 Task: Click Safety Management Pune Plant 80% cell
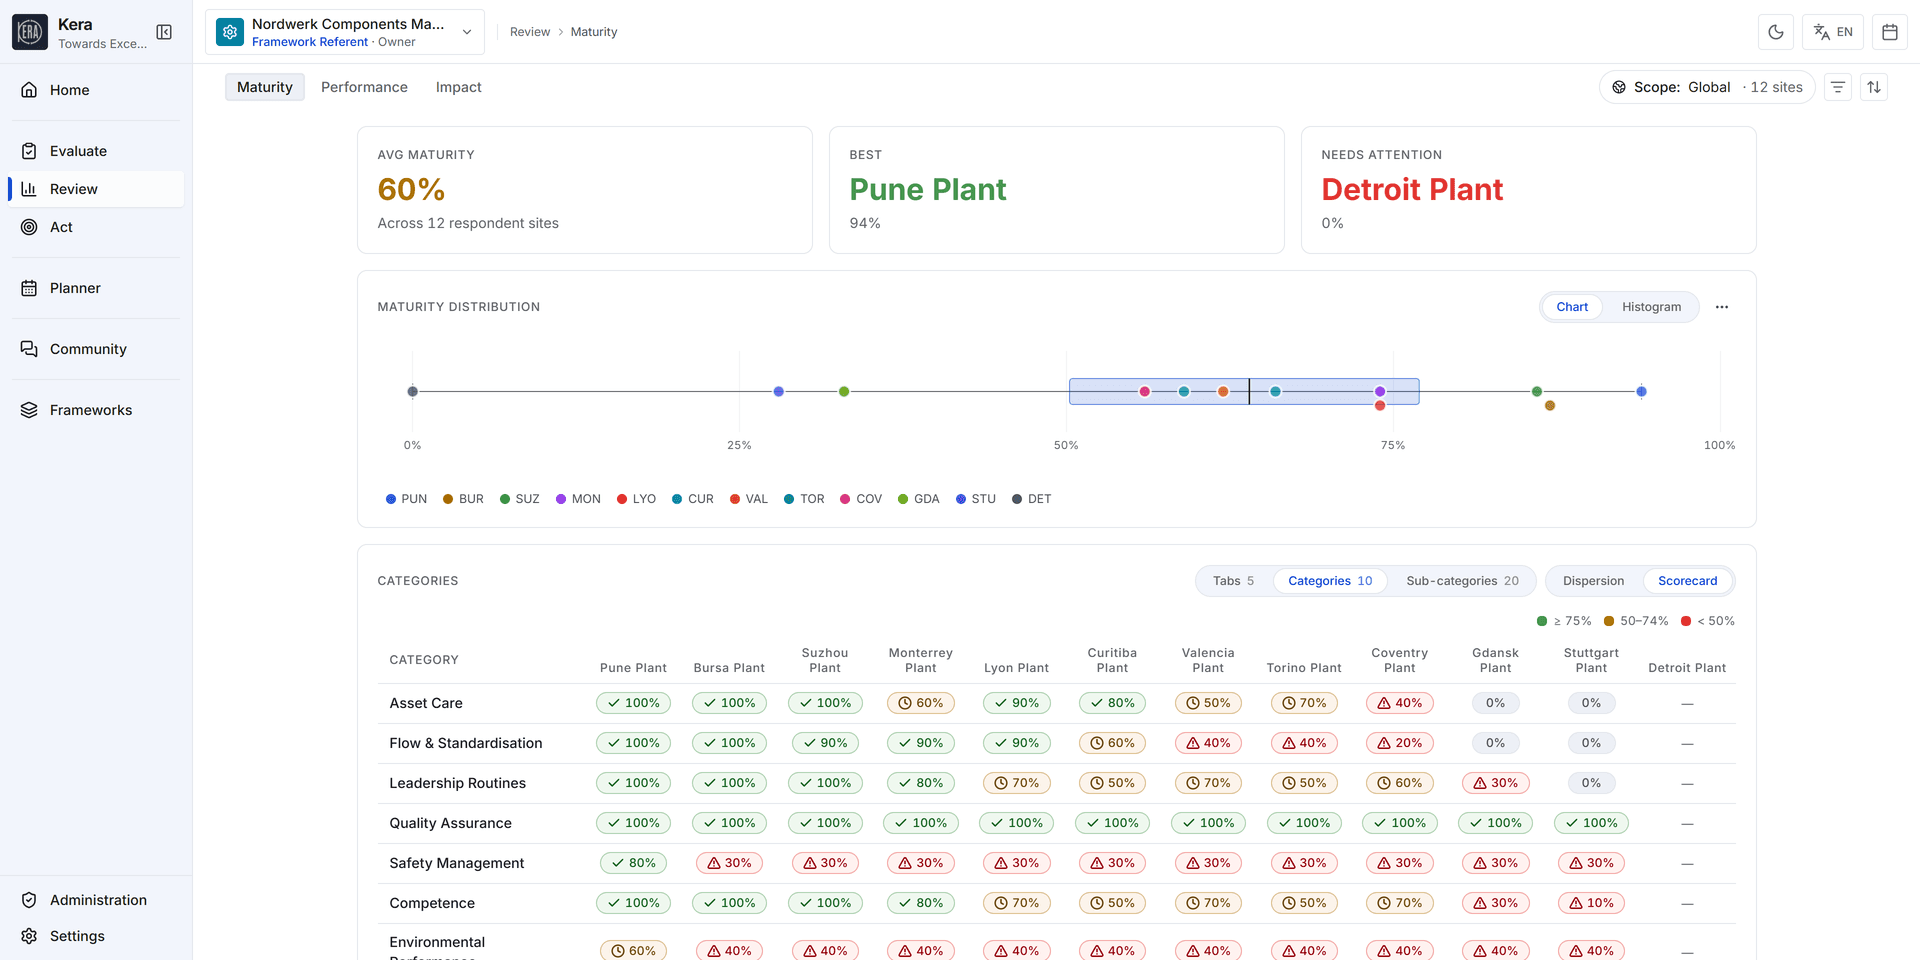(633, 863)
